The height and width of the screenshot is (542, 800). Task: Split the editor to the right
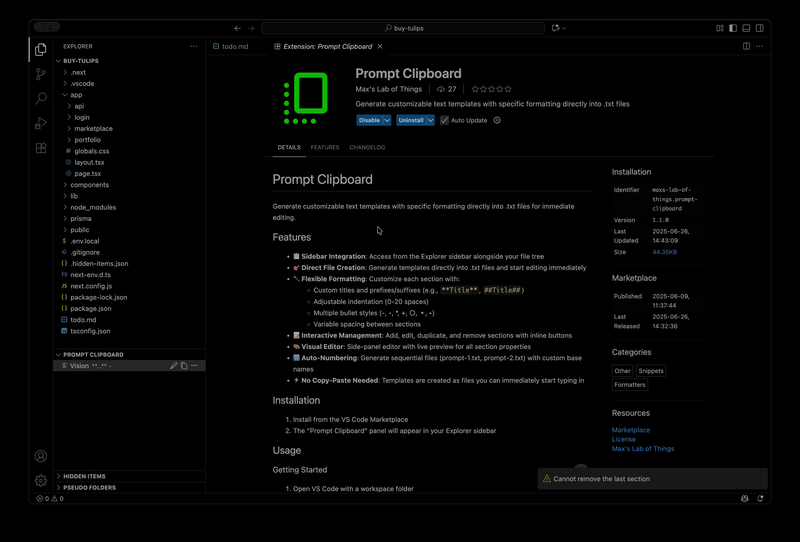tap(746, 46)
